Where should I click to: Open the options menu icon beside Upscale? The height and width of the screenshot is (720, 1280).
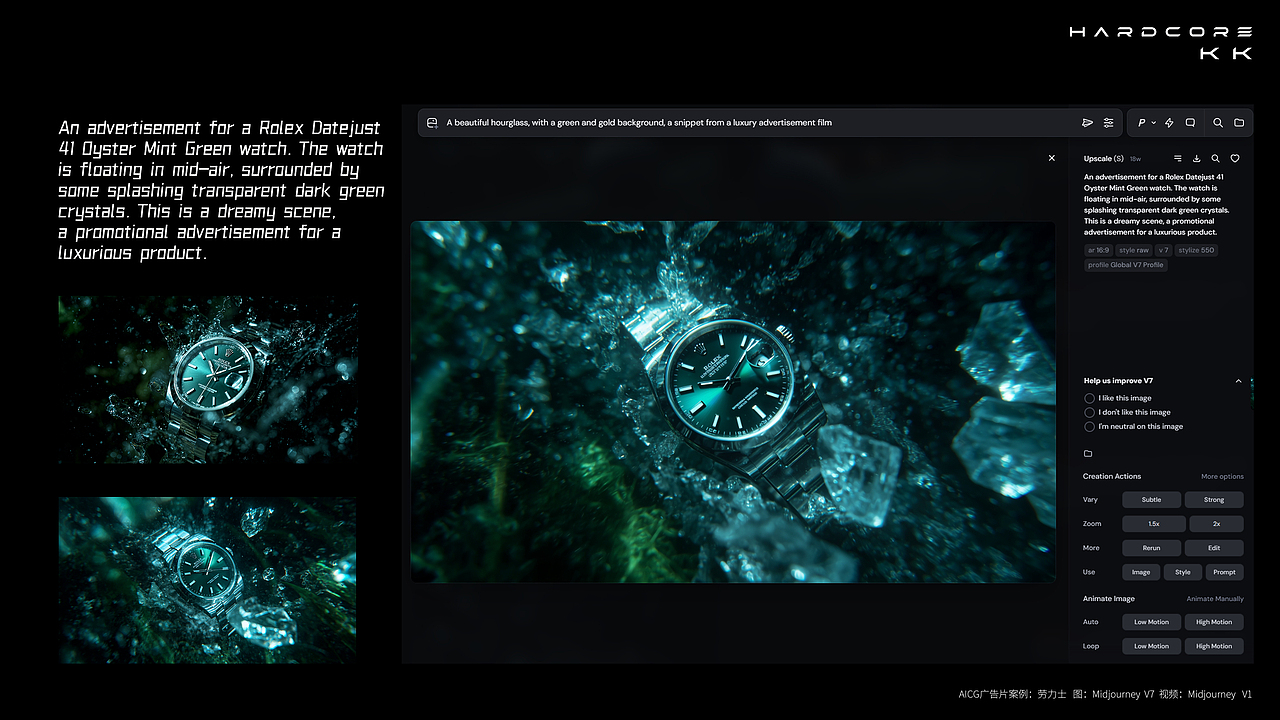pos(1178,158)
